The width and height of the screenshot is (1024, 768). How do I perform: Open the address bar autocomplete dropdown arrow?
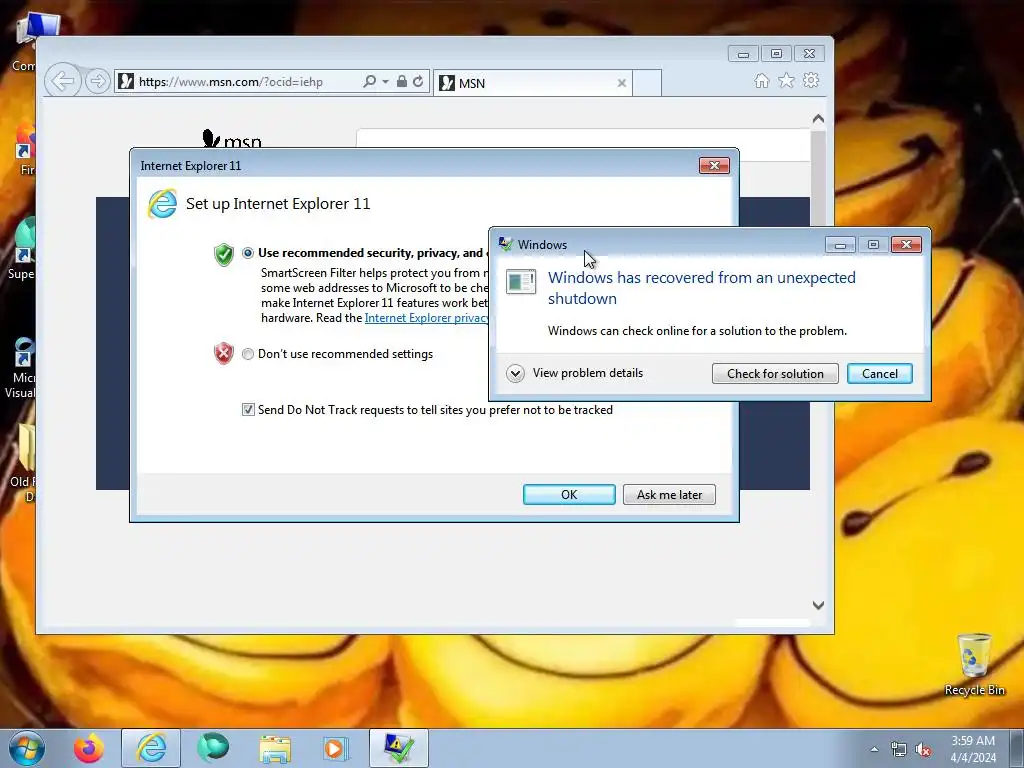click(385, 82)
